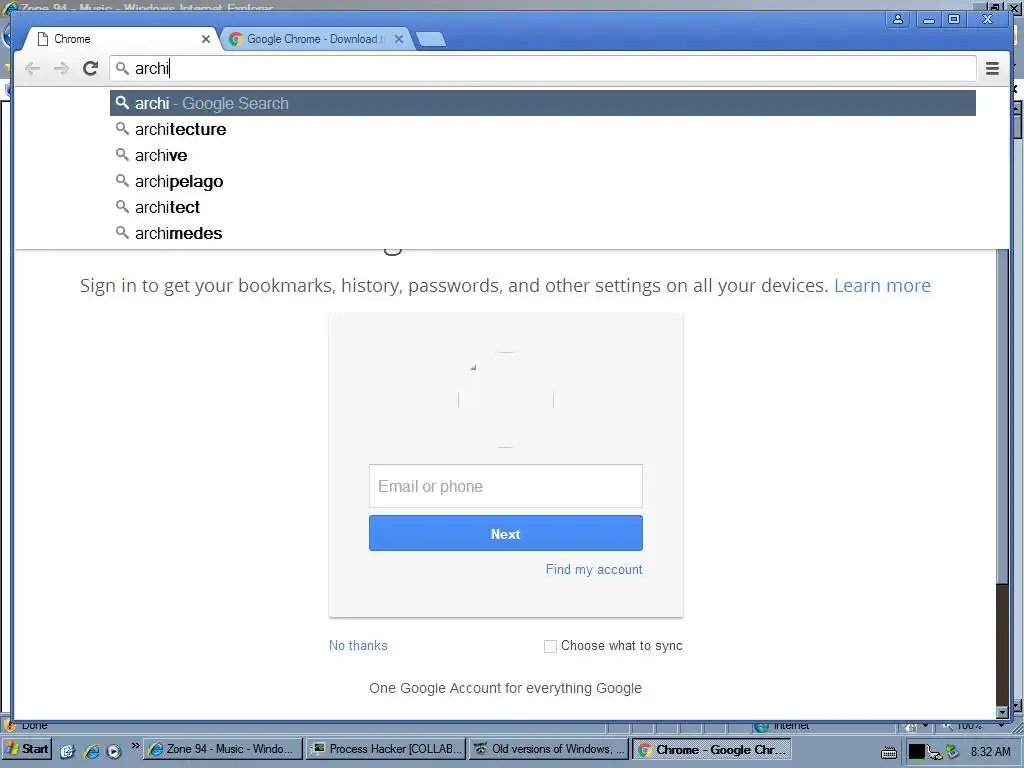Expand the Quick Launch overflow chevron
Screen dimensions: 1024x768
(x=135, y=746)
